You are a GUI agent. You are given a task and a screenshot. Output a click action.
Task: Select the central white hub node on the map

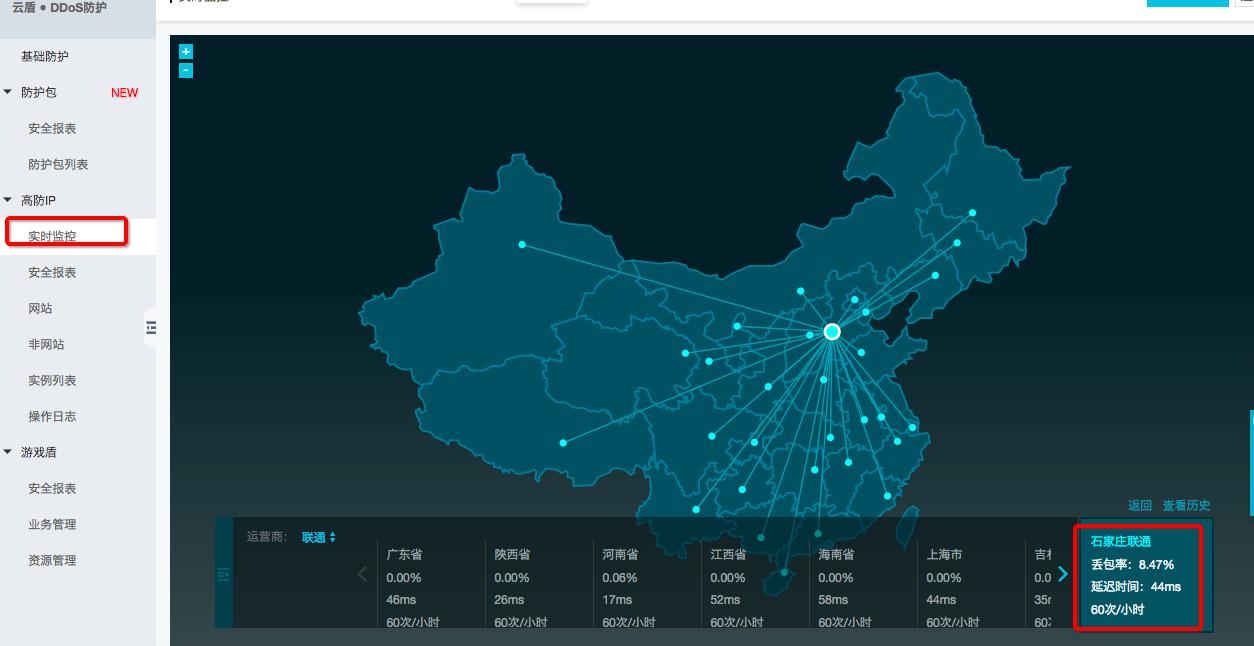pyautogui.click(x=831, y=331)
